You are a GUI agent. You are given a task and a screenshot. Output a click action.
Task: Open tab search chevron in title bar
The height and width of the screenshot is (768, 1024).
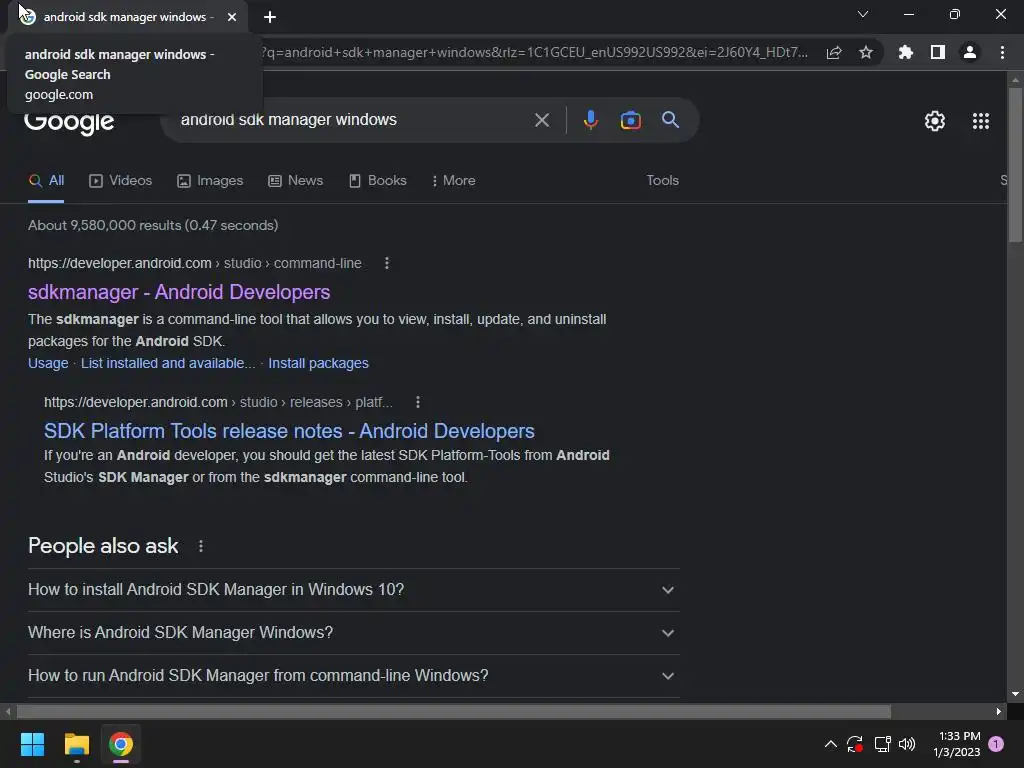[863, 14]
